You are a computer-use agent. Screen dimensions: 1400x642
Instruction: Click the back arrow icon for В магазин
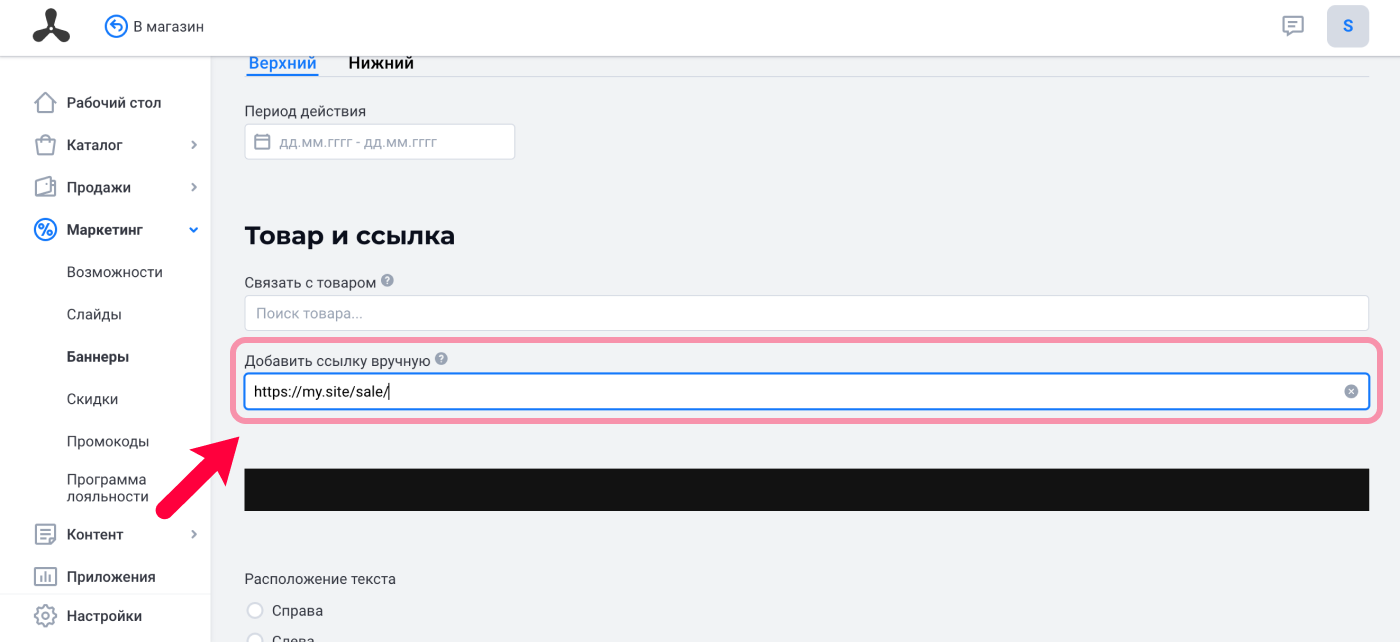click(x=116, y=26)
